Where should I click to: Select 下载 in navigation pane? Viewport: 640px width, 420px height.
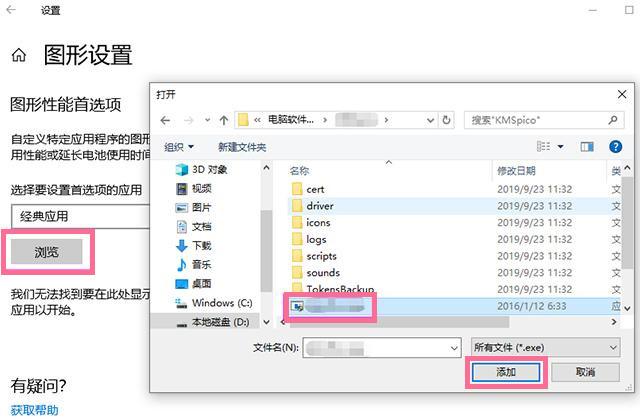(x=193, y=245)
